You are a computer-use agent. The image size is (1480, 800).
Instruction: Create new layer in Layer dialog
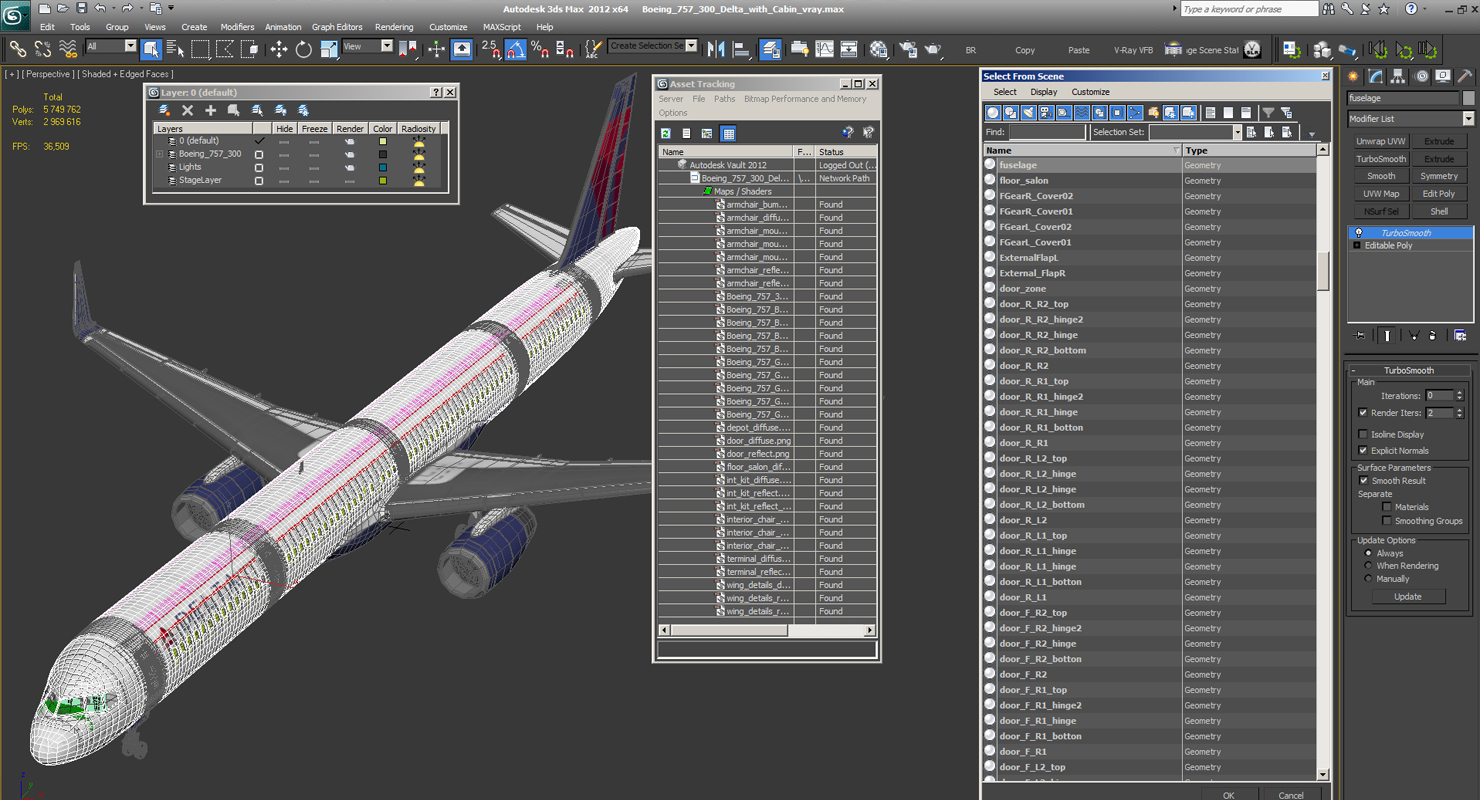pyautogui.click(x=165, y=110)
